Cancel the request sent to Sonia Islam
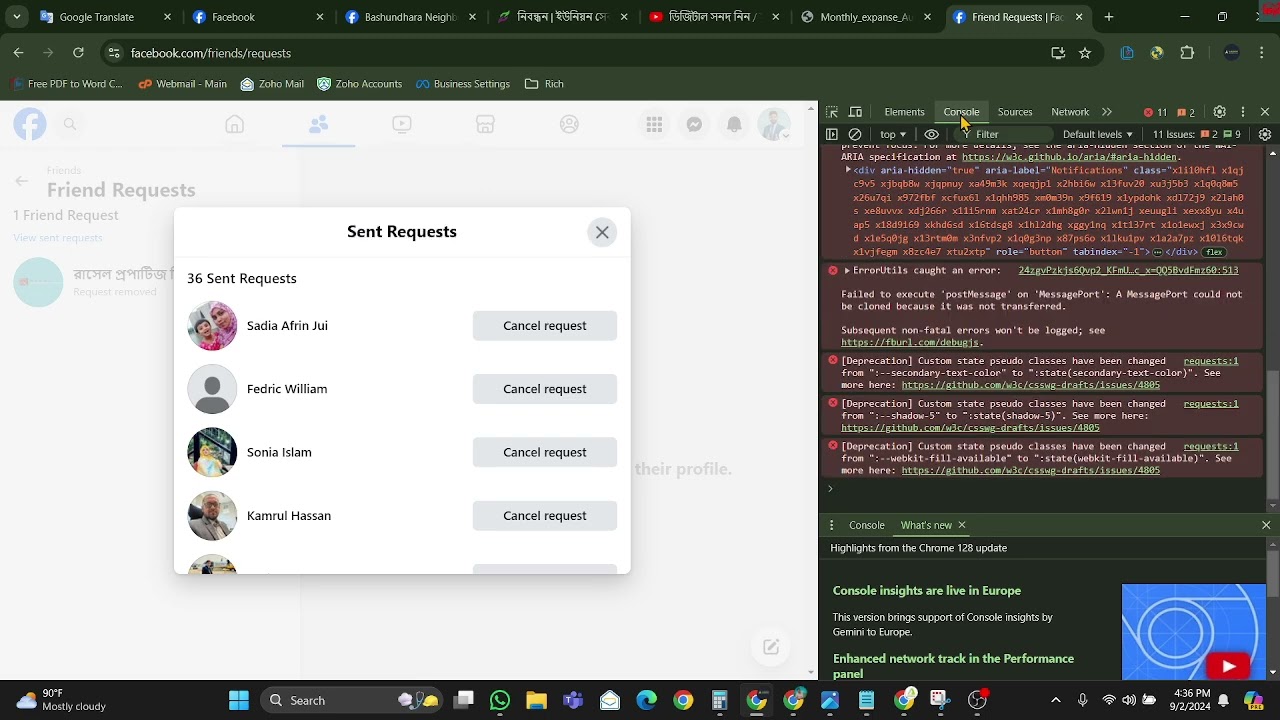The height and width of the screenshot is (720, 1280). point(545,452)
